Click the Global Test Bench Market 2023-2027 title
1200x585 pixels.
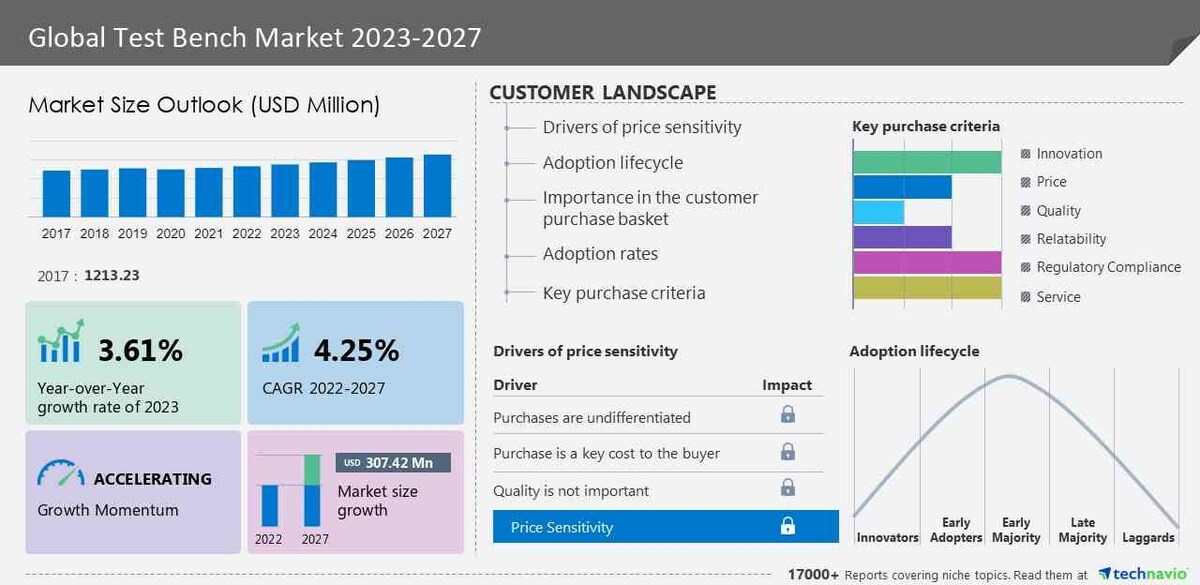[255, 37]
